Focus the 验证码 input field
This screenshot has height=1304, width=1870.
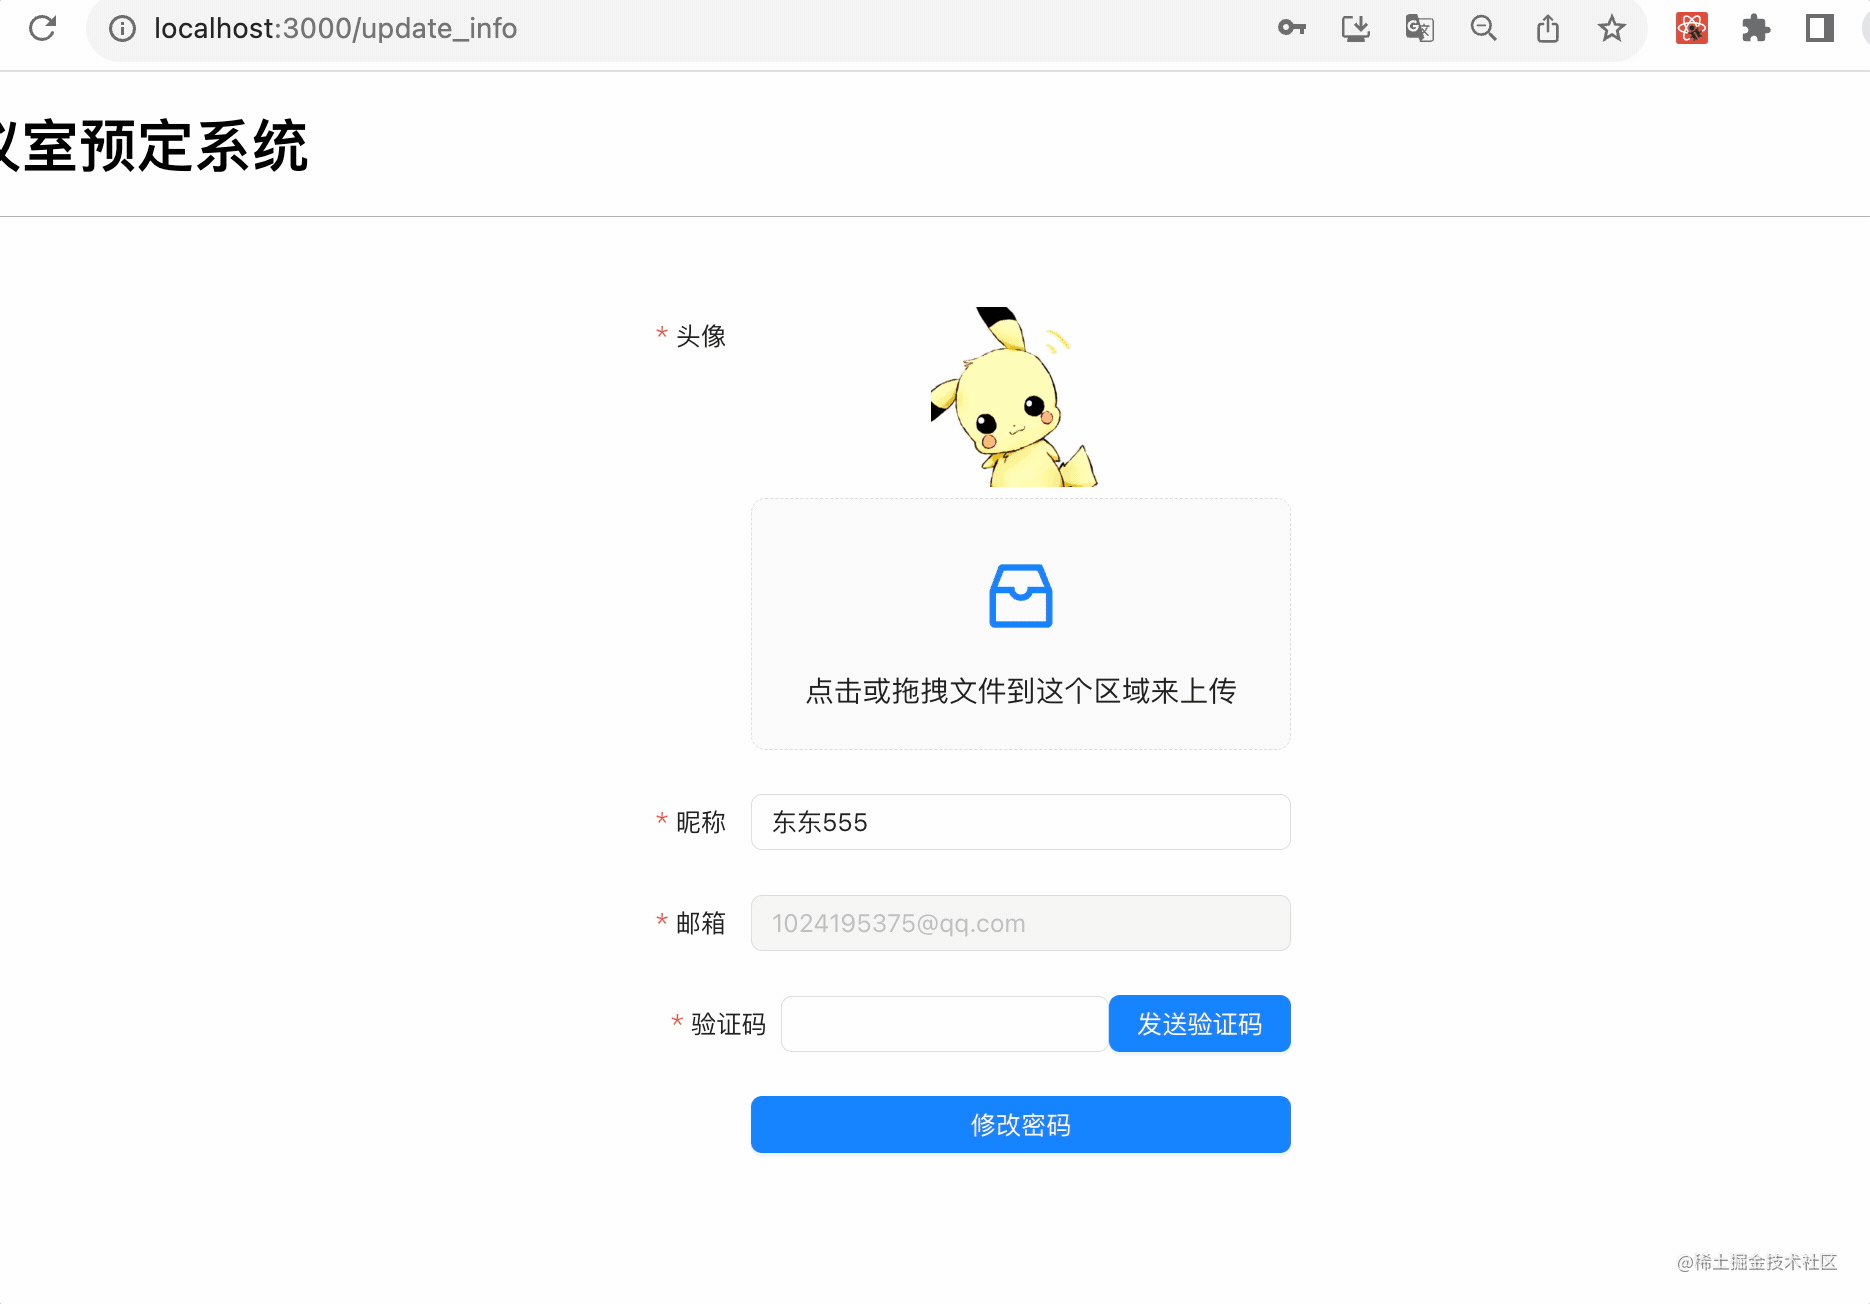pos(944,1024)
